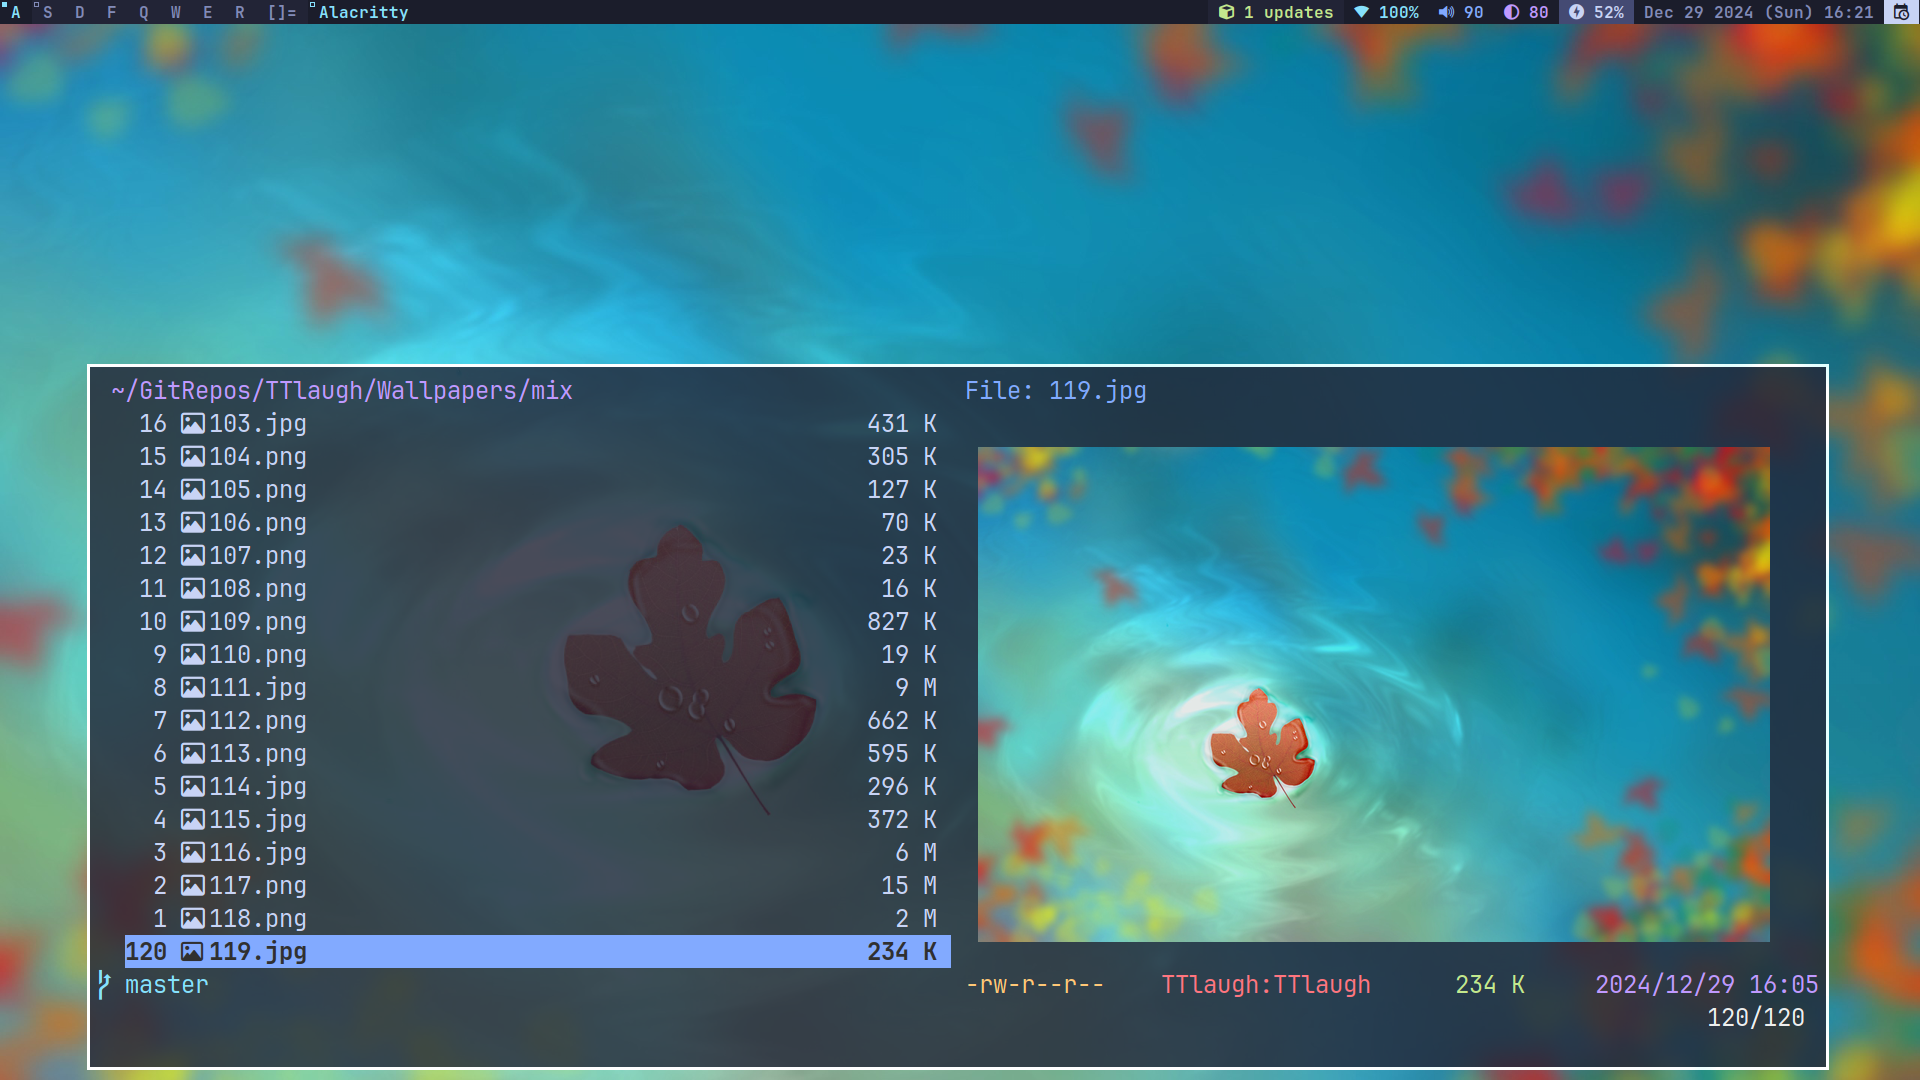Click the image file icon next to 111.jpg
Viewport: 1920px width, 1080px height.
pyautogui.click(x=192, y=688)
